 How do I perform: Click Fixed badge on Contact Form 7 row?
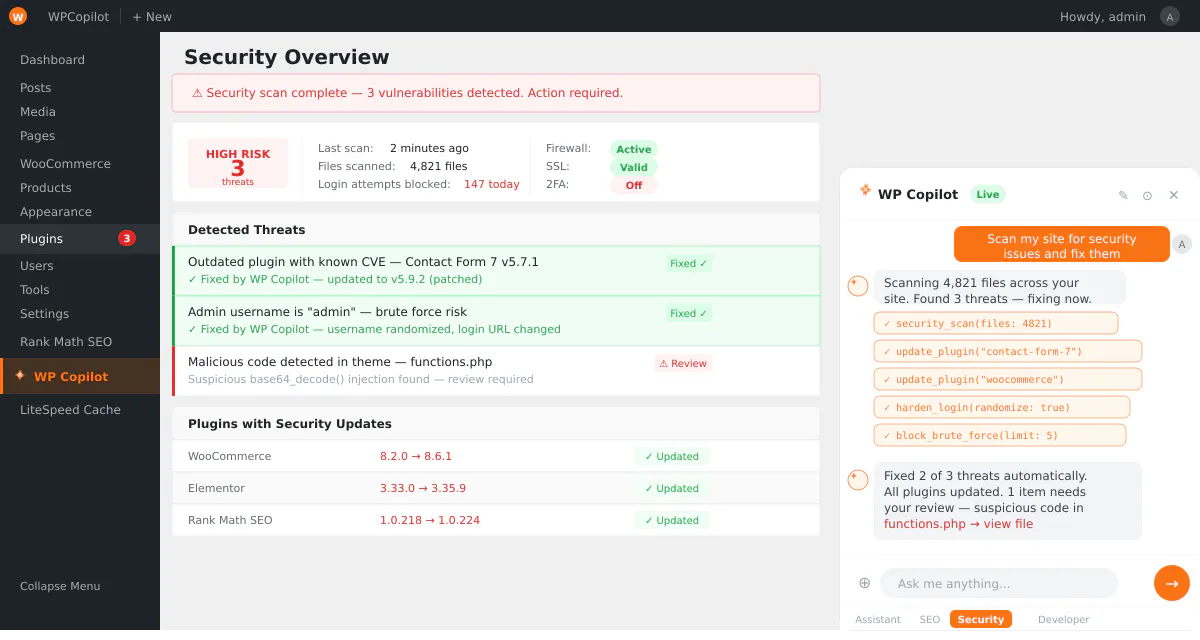click(689, 264)
